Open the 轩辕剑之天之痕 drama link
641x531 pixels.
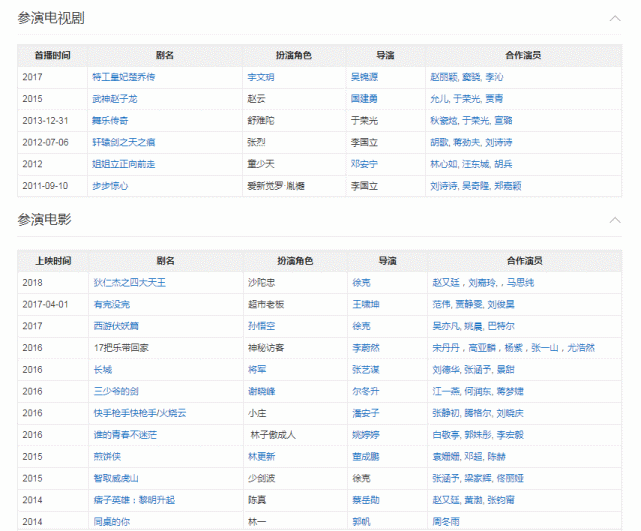123,142
